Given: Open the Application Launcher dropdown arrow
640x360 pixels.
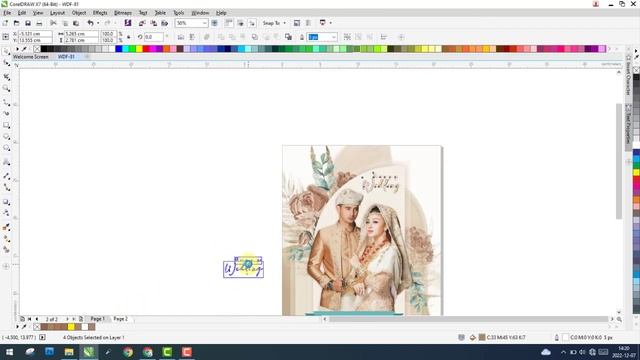Looking at the screenshot, I should click(331, 23).
